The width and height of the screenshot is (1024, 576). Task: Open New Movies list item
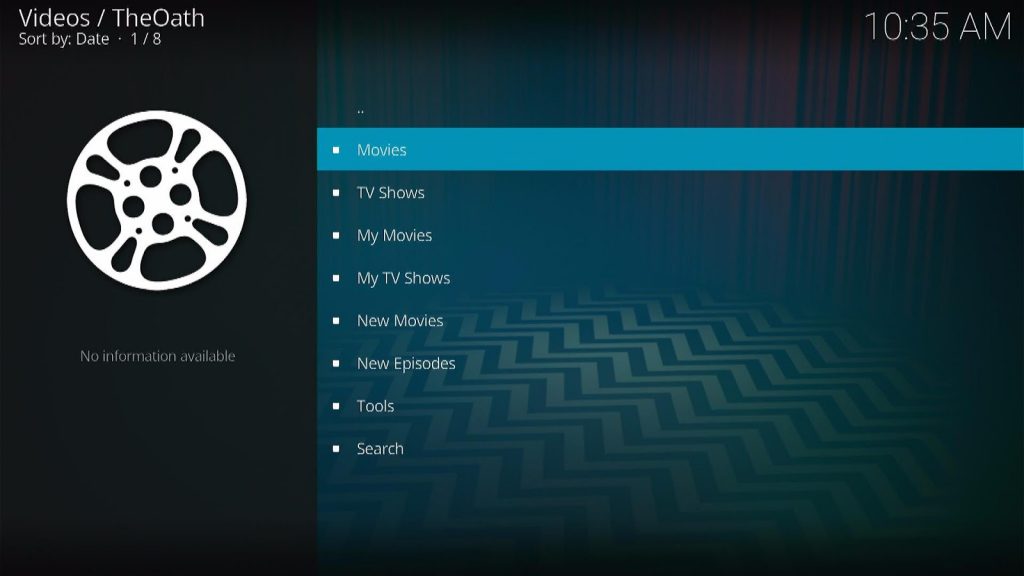click(670, 321)
